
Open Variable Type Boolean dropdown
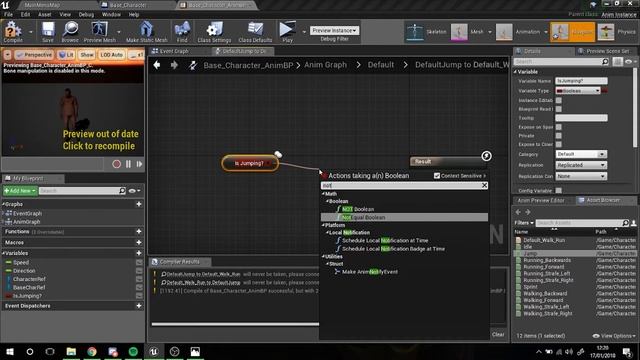pos(578,91)
